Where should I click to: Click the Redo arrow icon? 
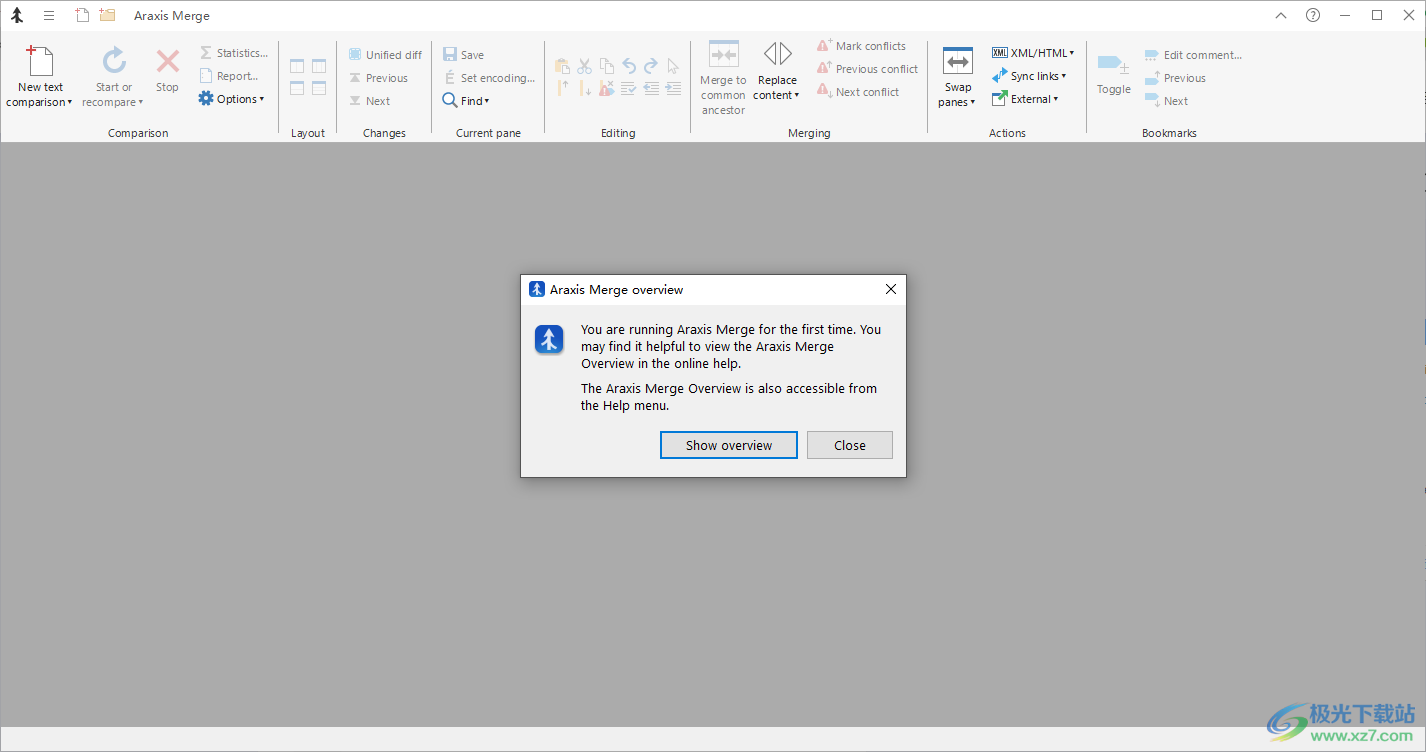[651, 66]
